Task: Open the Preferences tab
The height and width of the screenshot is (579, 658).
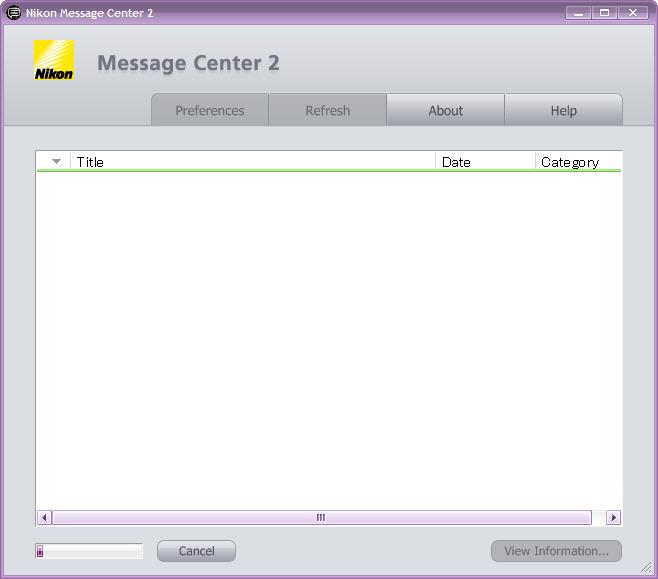Action: click(210, 110)
